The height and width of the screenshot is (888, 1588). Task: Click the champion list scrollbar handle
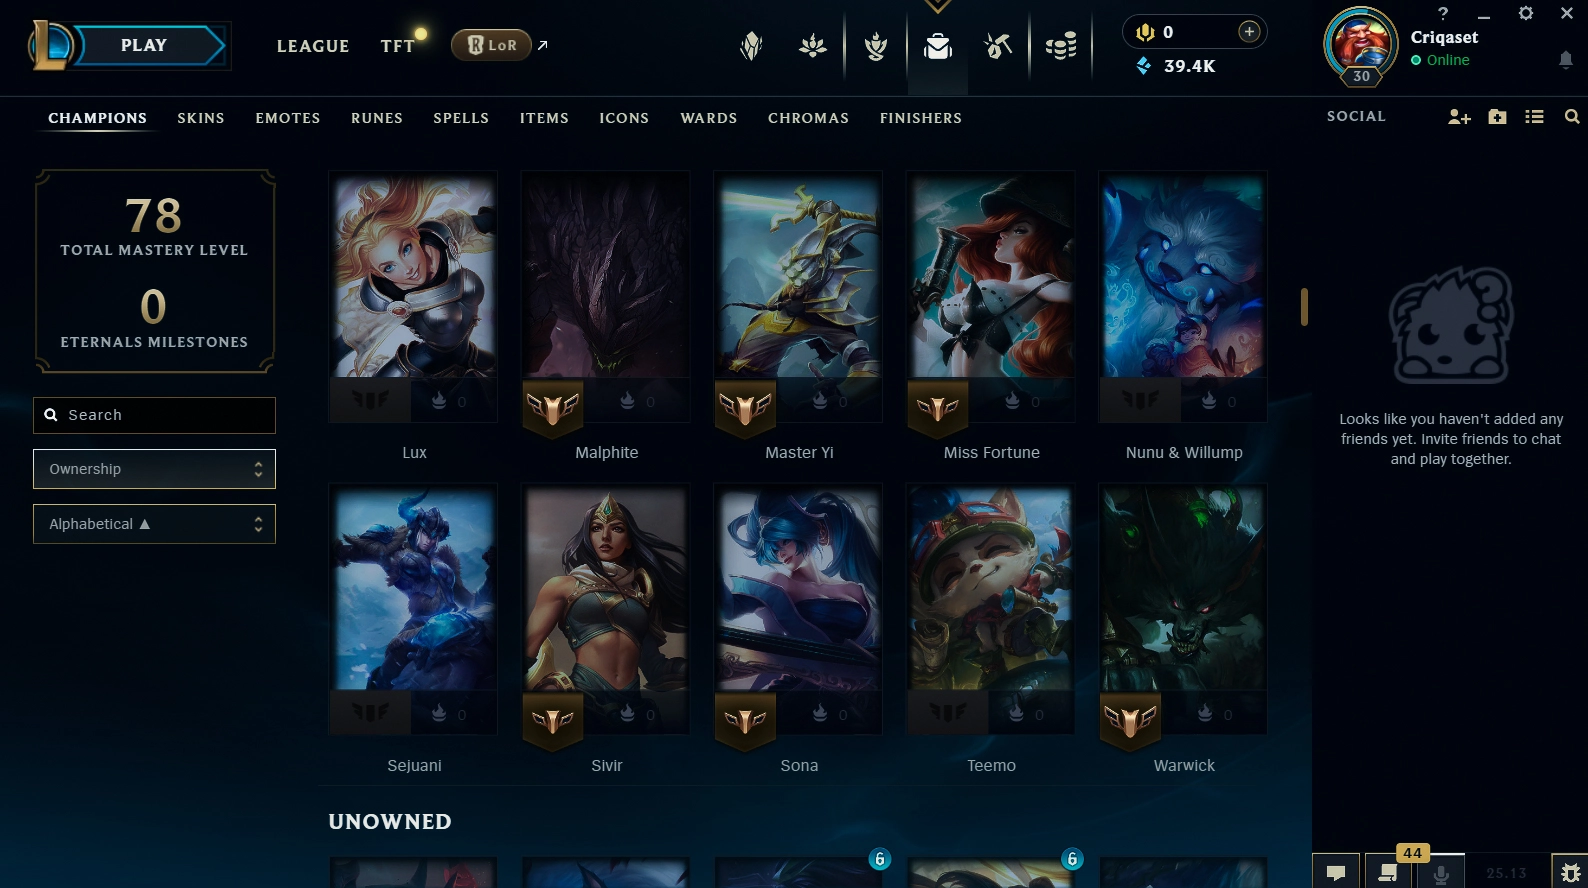click(1304, 307)
